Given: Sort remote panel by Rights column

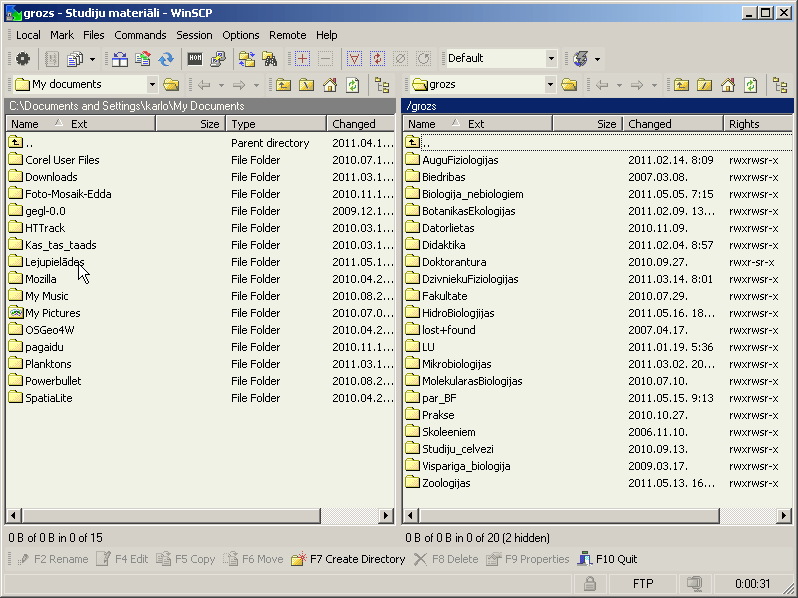Looking at the screenshot, I should pos(758,124).
